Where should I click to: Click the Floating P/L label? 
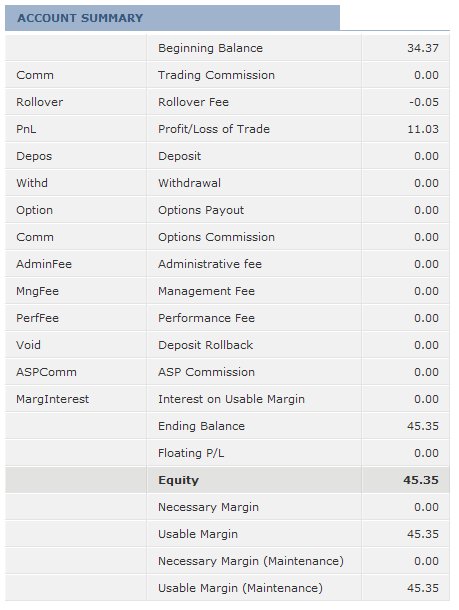(x=191, y=453)
